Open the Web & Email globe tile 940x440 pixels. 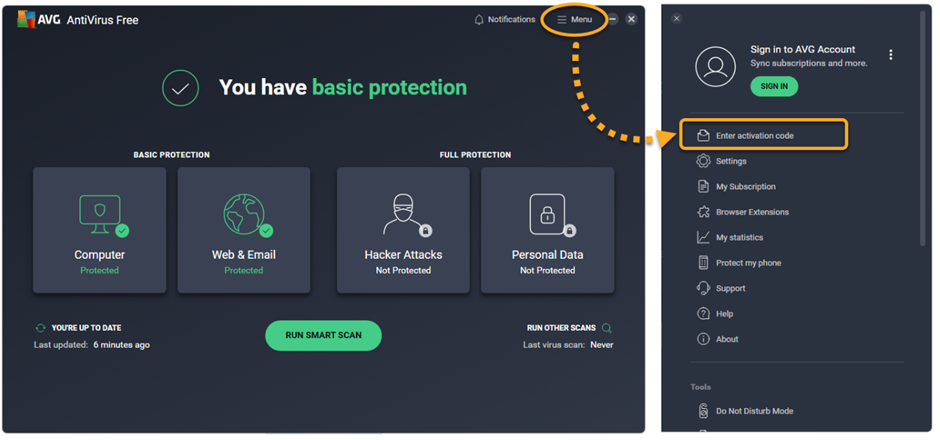(x=243, y=230)
